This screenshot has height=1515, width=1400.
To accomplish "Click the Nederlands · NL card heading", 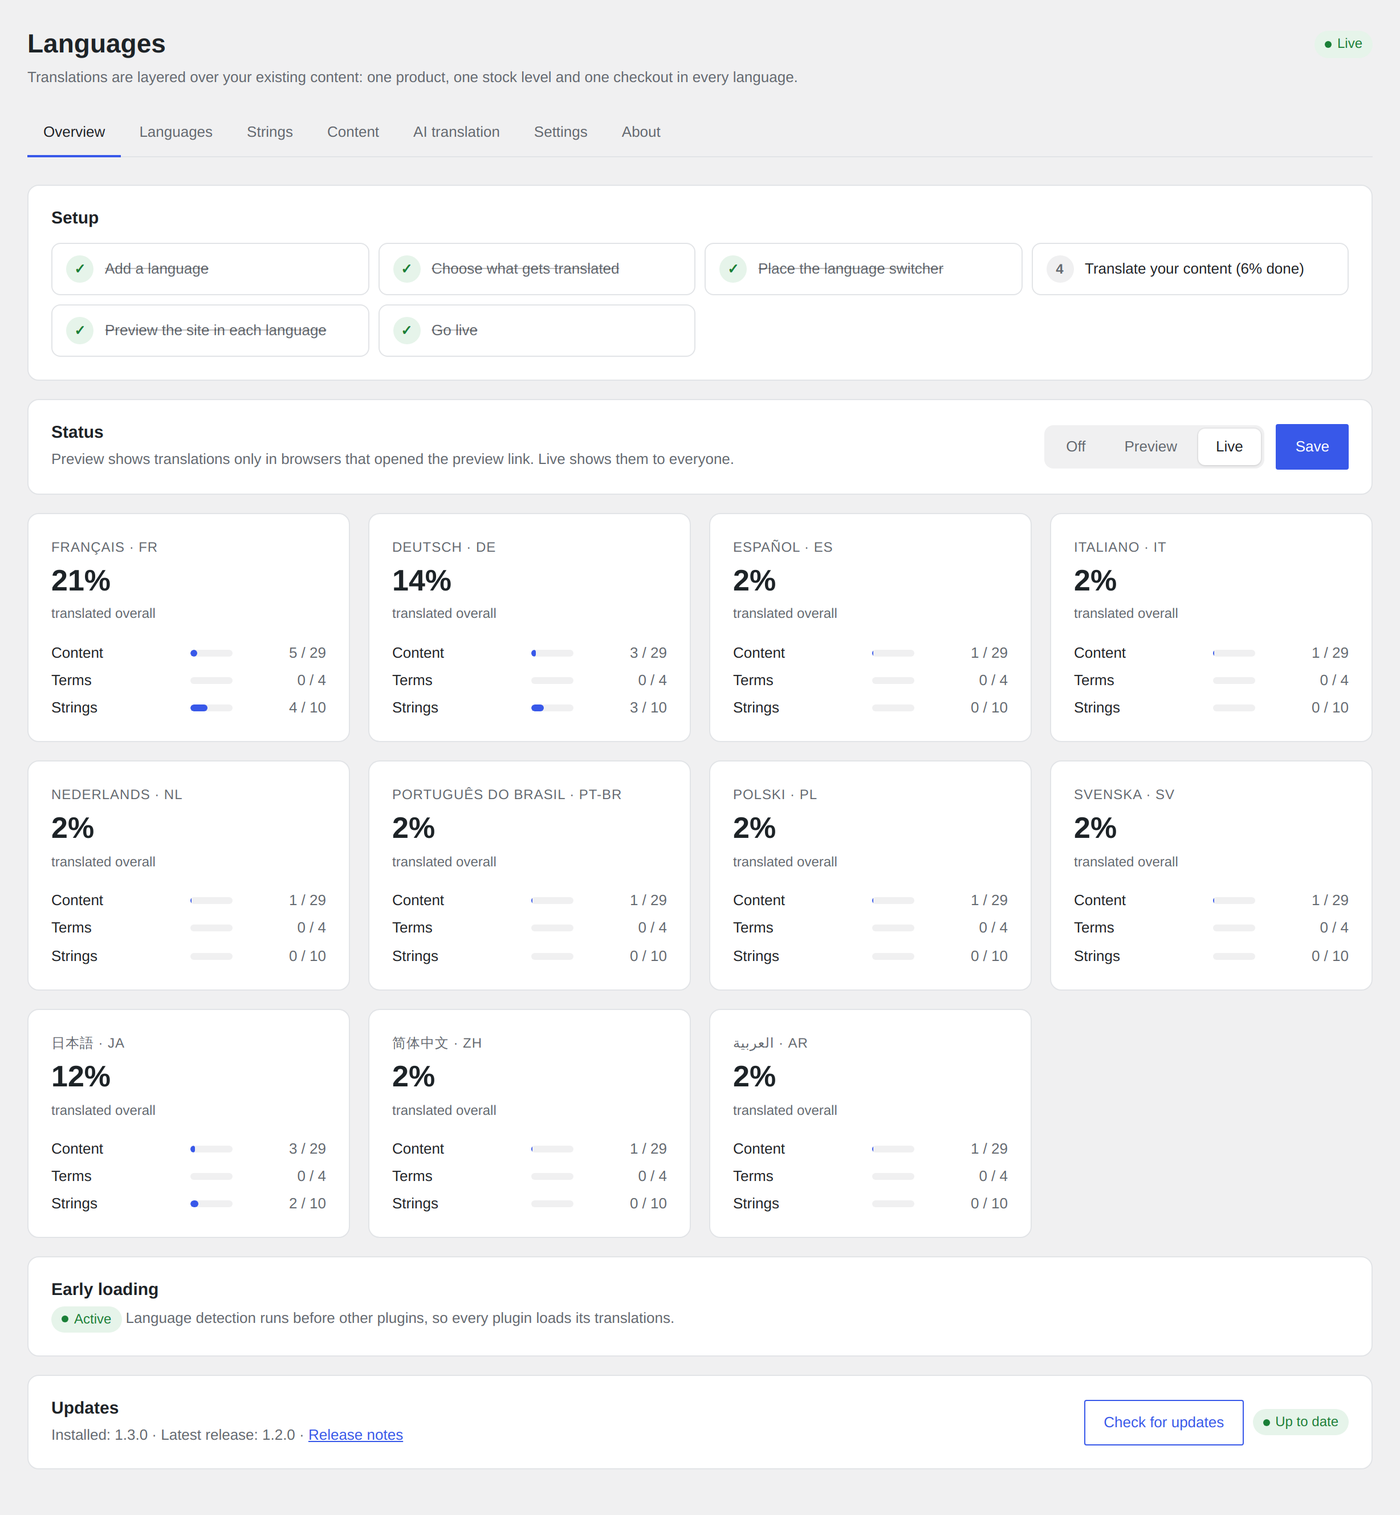I will click(117, 795).
